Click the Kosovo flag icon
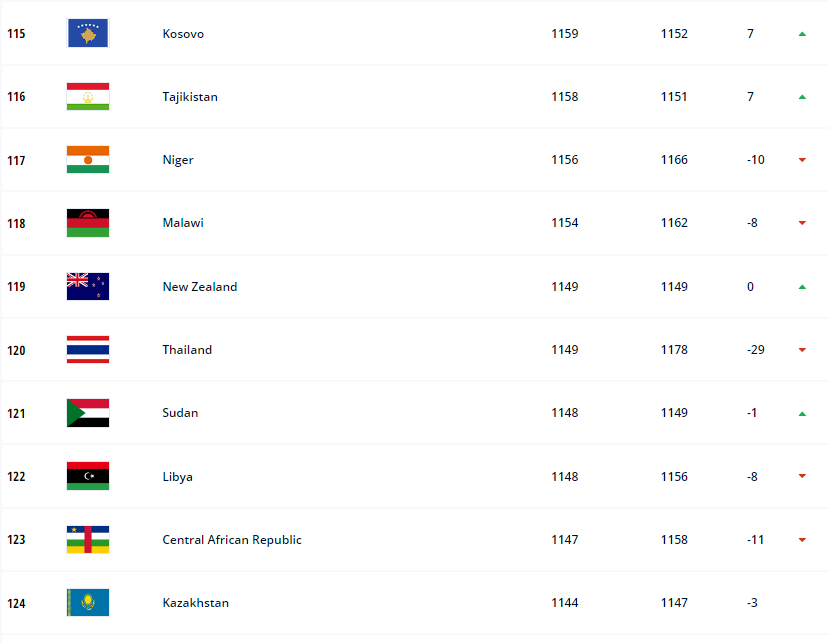Viewport: 829px width, 643px height. [x=88, y=33]
